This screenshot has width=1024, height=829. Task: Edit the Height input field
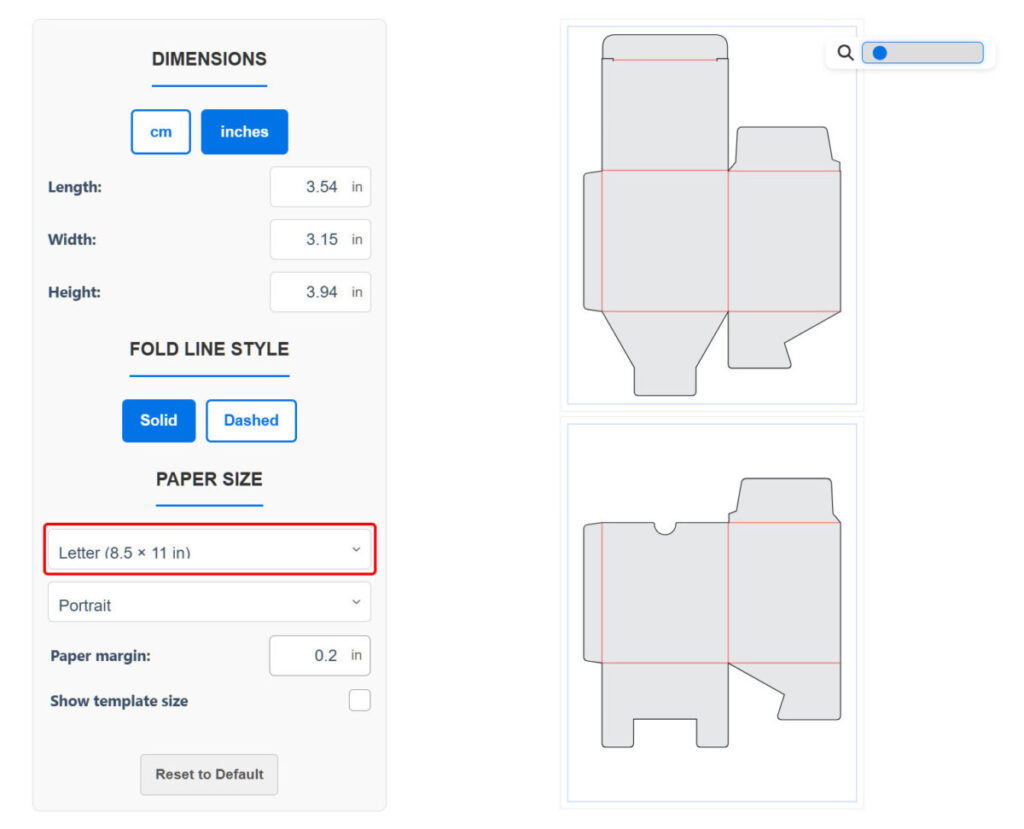[310, 293]
